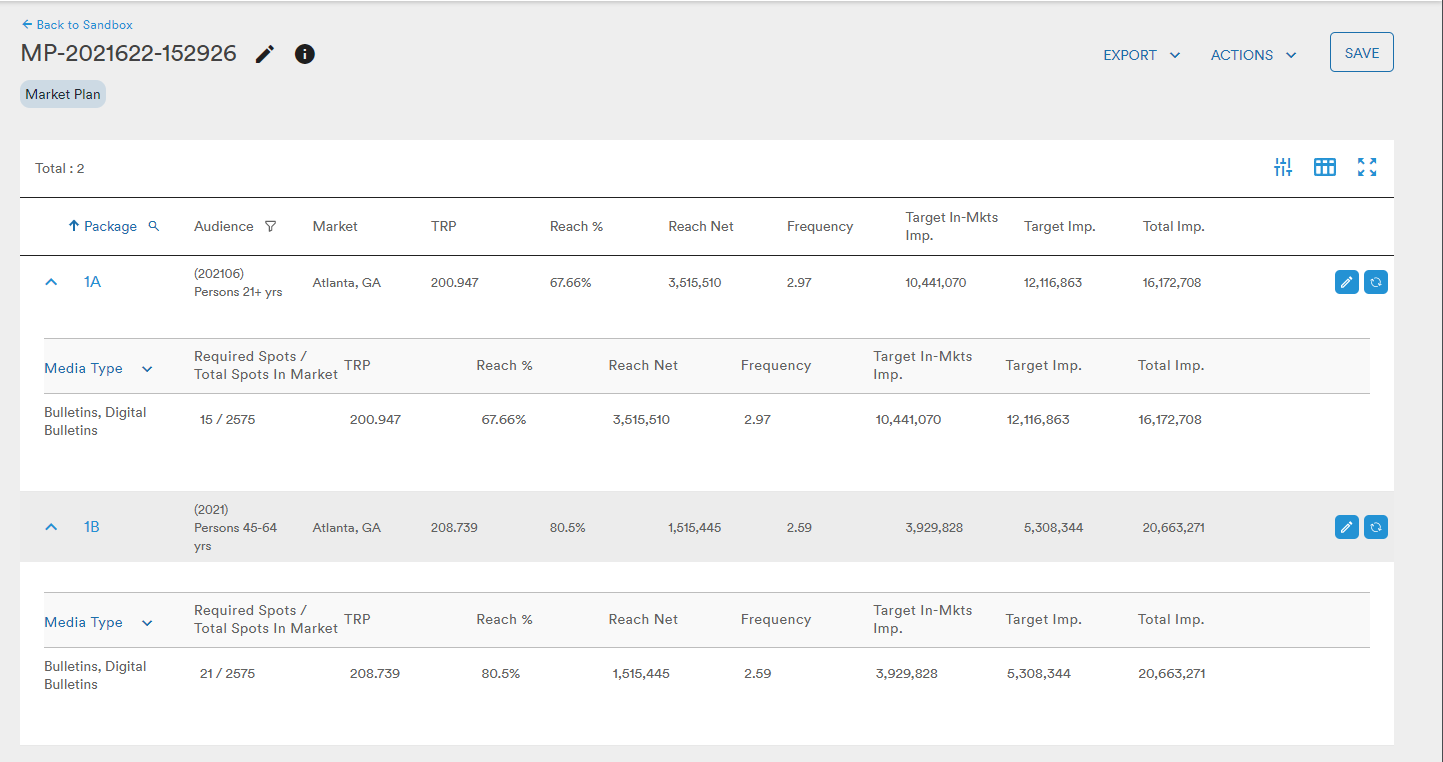Click the 208.739 TRP value in row 1B

pos(454,527)
